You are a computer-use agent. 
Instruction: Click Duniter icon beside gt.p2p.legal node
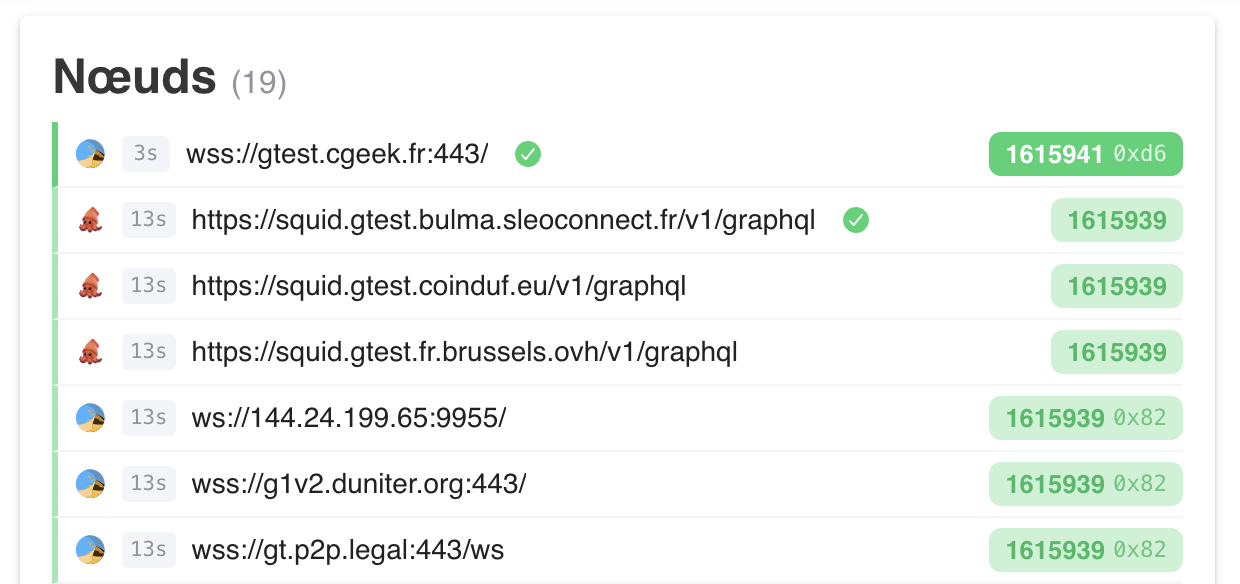point(91,549)
